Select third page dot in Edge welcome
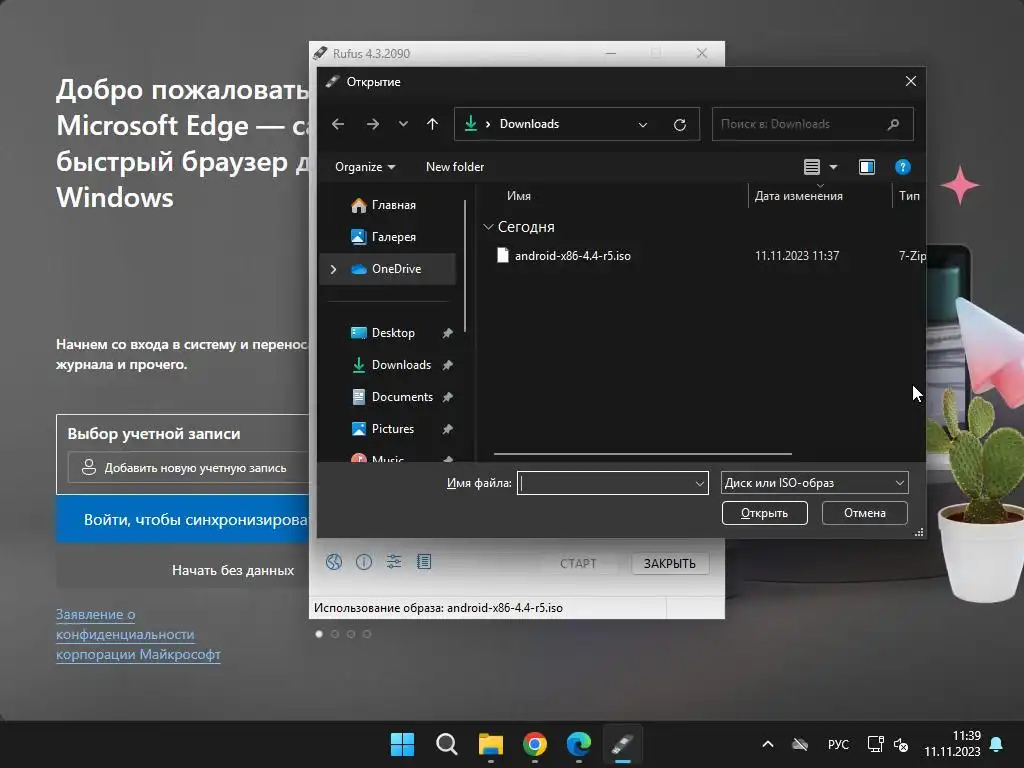The height and width of the screenshot is (768, 1024). pos(351,634)
